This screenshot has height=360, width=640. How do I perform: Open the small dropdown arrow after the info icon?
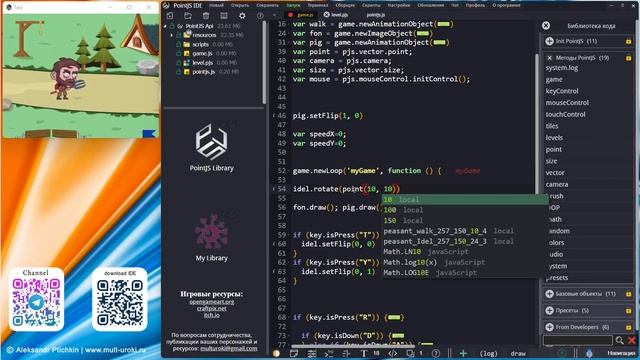pos(274,16)
